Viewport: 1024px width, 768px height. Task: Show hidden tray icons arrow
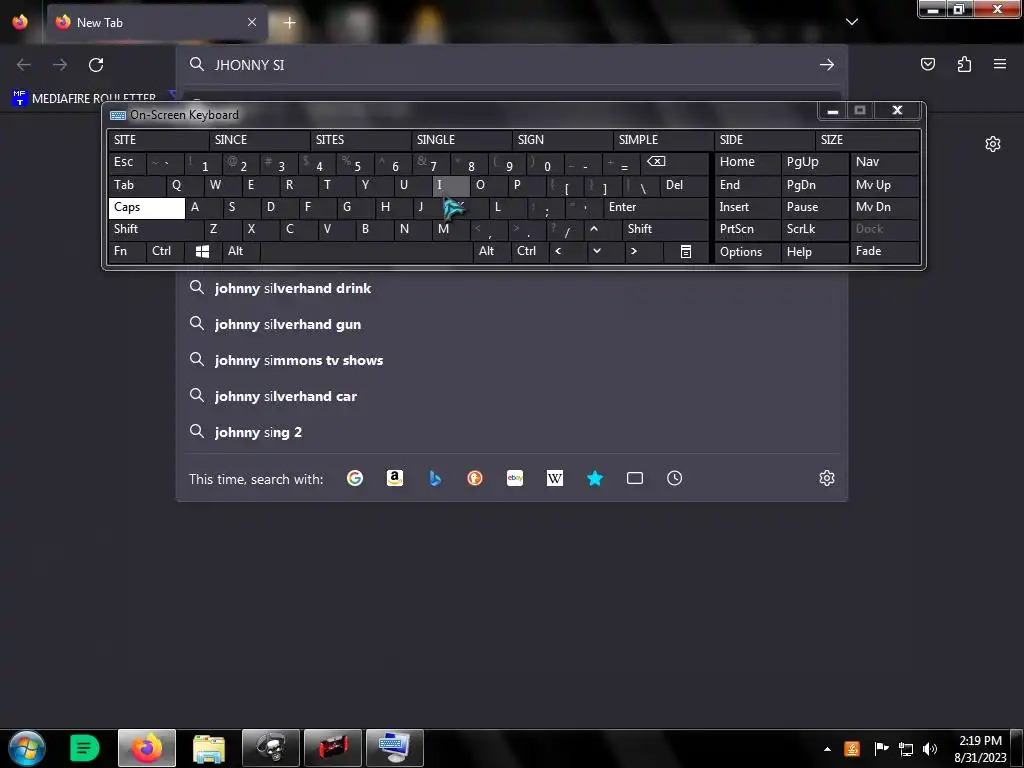pos(827,748)
